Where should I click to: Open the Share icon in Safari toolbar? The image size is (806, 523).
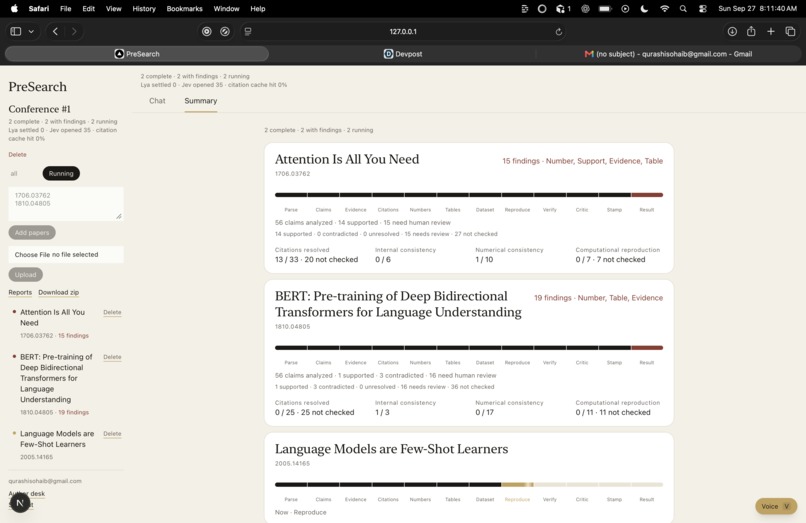pyautogui.click(x=751, y=31)
